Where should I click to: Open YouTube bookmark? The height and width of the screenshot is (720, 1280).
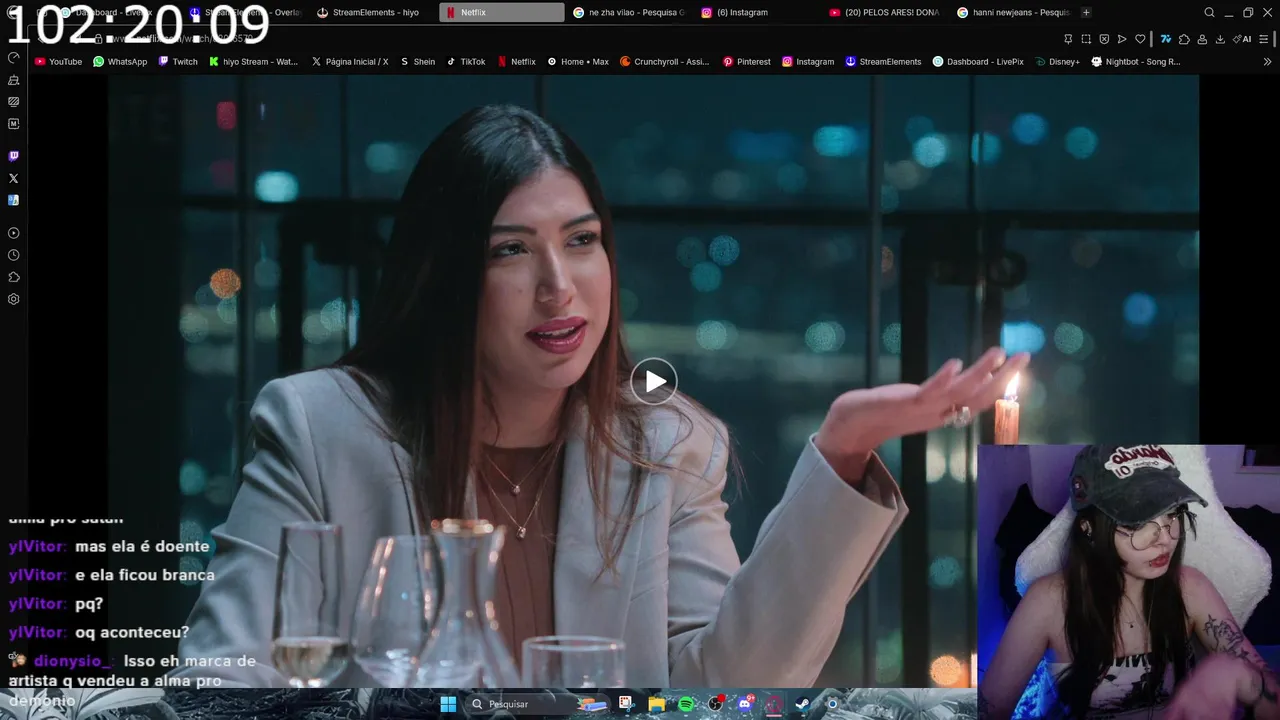(x=58, y=61)
